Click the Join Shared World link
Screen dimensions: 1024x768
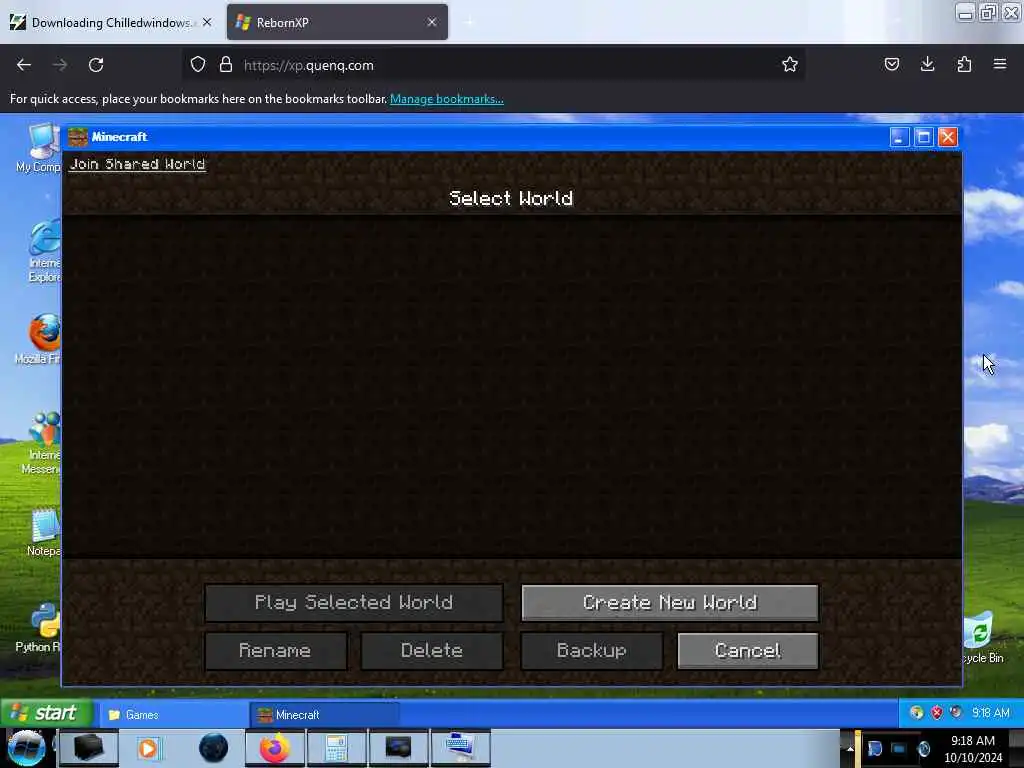(137, 165)
